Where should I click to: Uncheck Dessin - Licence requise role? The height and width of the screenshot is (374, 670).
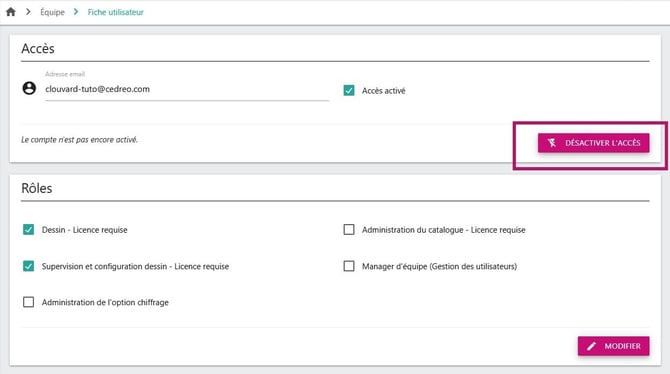tap(28, 230)
